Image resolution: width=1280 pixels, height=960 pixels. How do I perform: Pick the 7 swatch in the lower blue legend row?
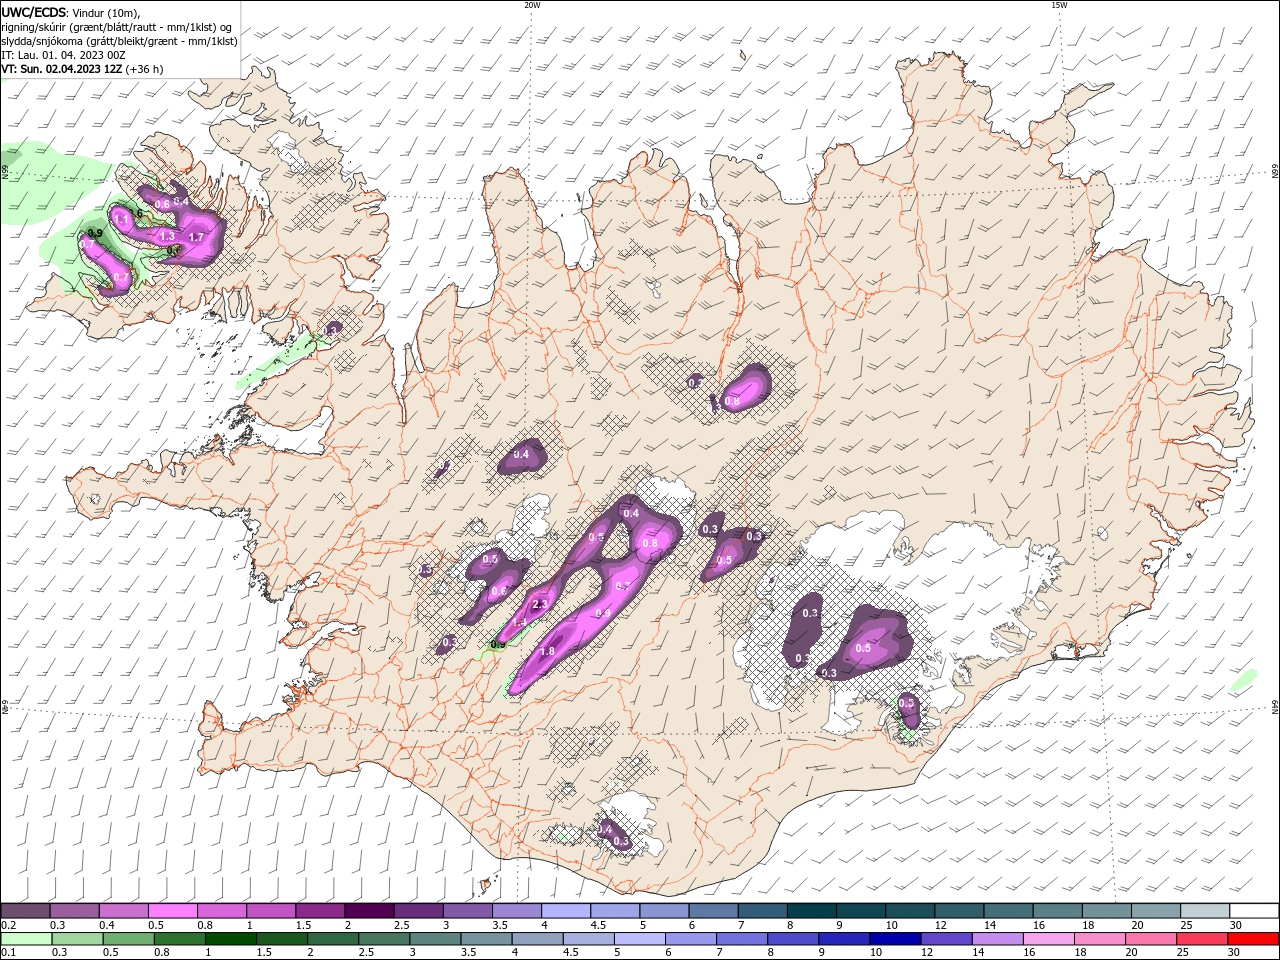(x=742, y=939)
